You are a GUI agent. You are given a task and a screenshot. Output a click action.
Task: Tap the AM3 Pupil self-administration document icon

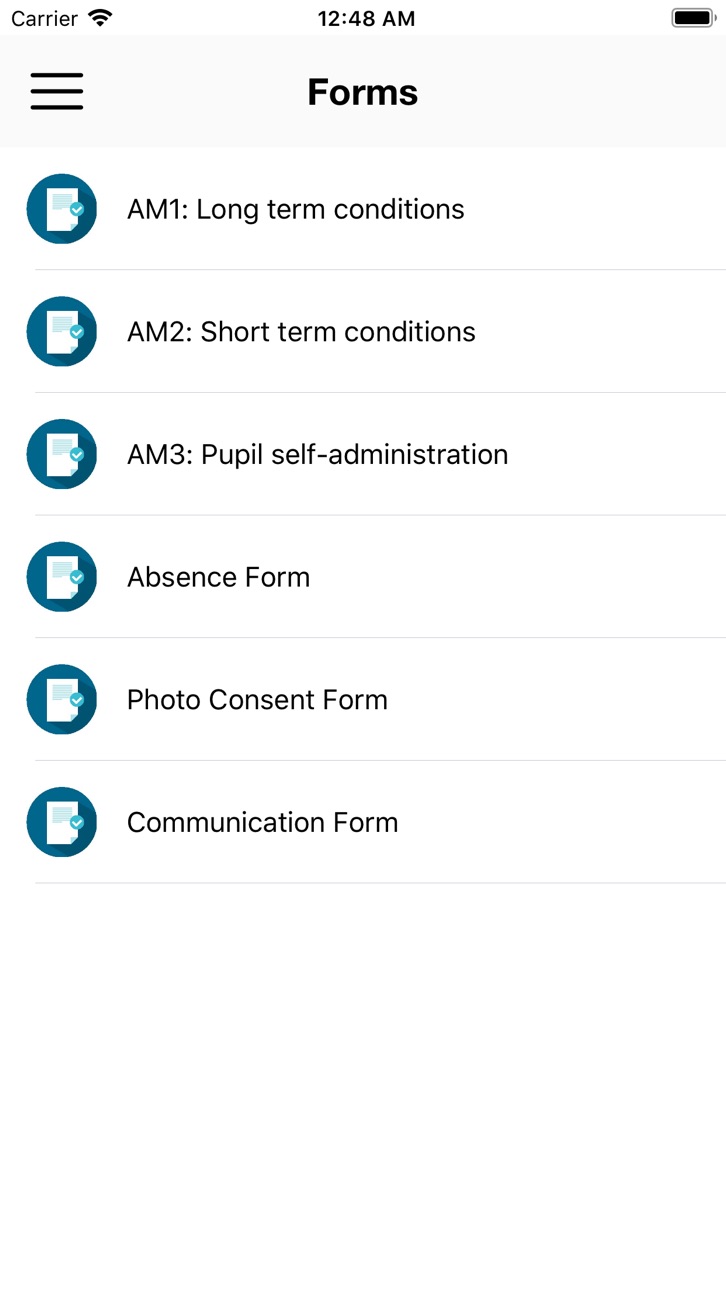tap(62, 454)
